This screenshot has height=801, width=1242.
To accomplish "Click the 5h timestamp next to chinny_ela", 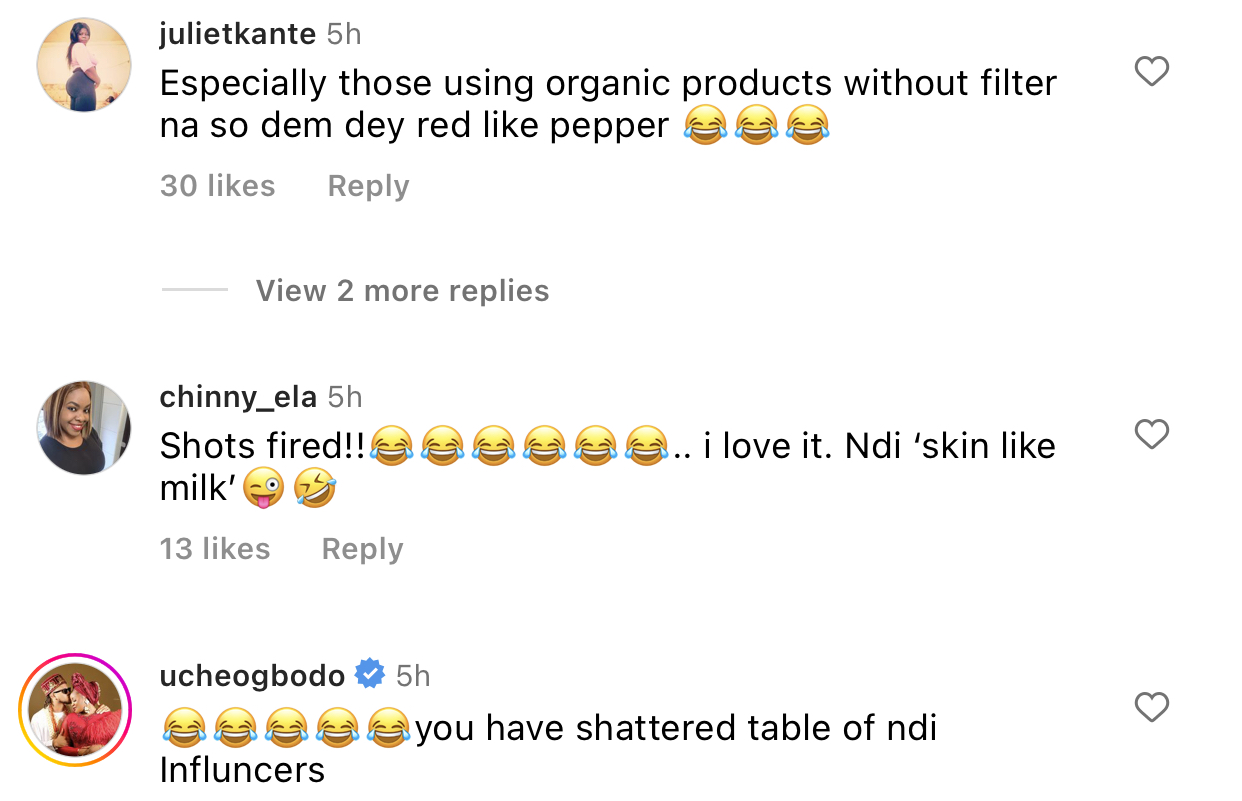I will (345, 397).
